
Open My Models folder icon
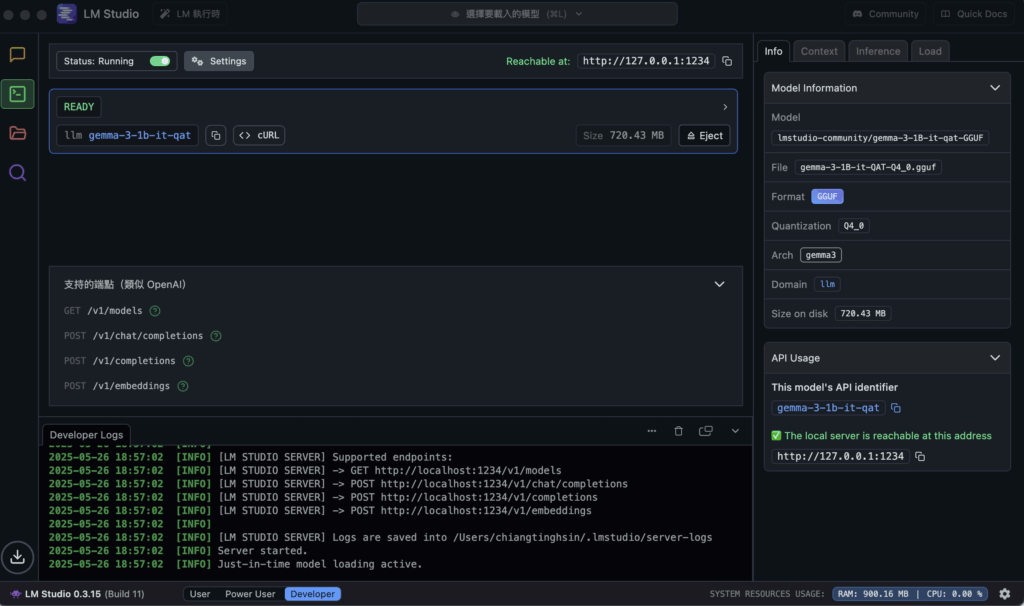click(x=18, y=133)
